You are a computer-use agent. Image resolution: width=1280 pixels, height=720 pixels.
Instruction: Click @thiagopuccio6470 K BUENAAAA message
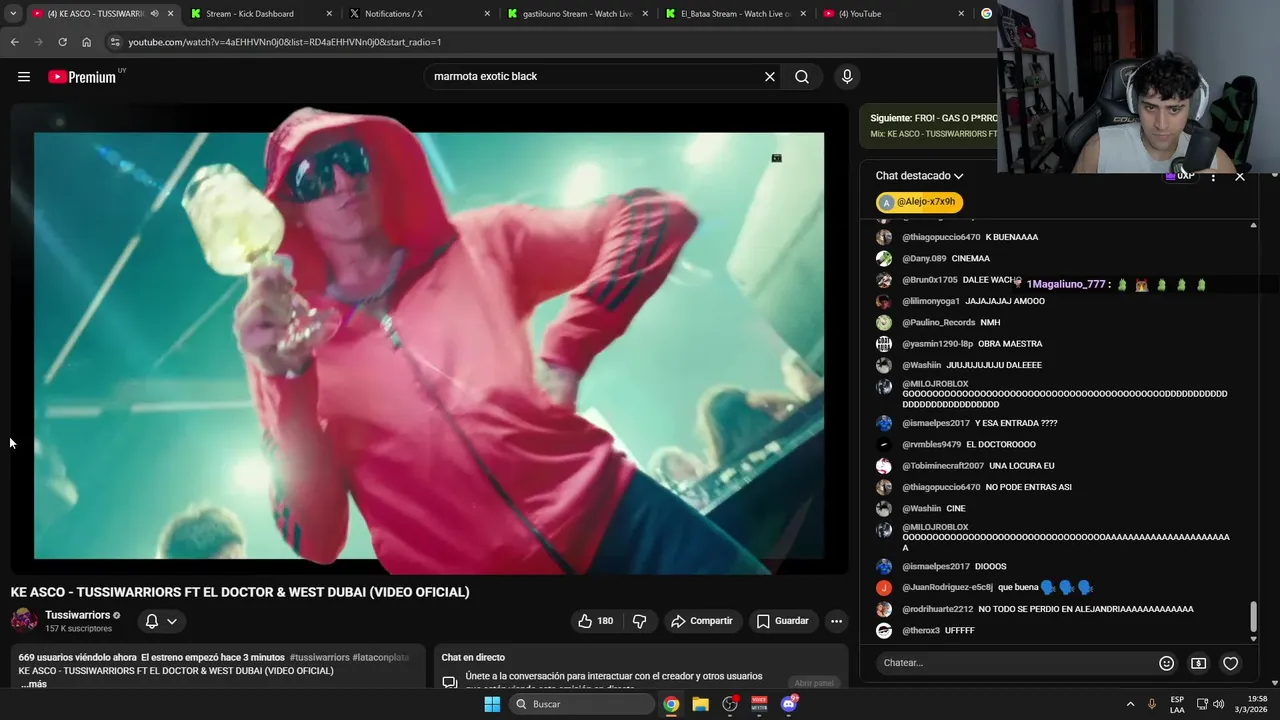[x=957, y=237]
